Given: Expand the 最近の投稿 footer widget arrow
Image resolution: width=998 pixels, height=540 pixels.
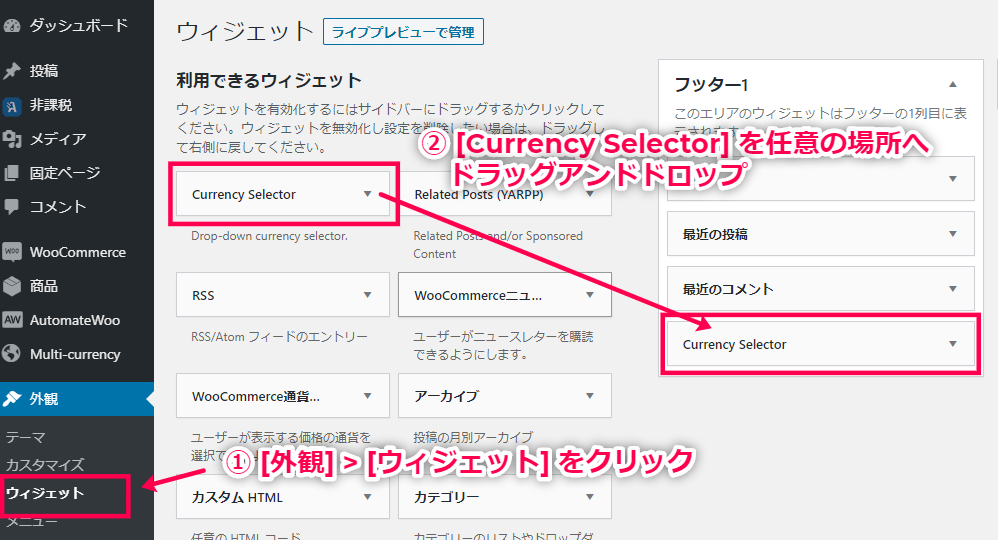Looking at the screenshot, I should [953, 234].
